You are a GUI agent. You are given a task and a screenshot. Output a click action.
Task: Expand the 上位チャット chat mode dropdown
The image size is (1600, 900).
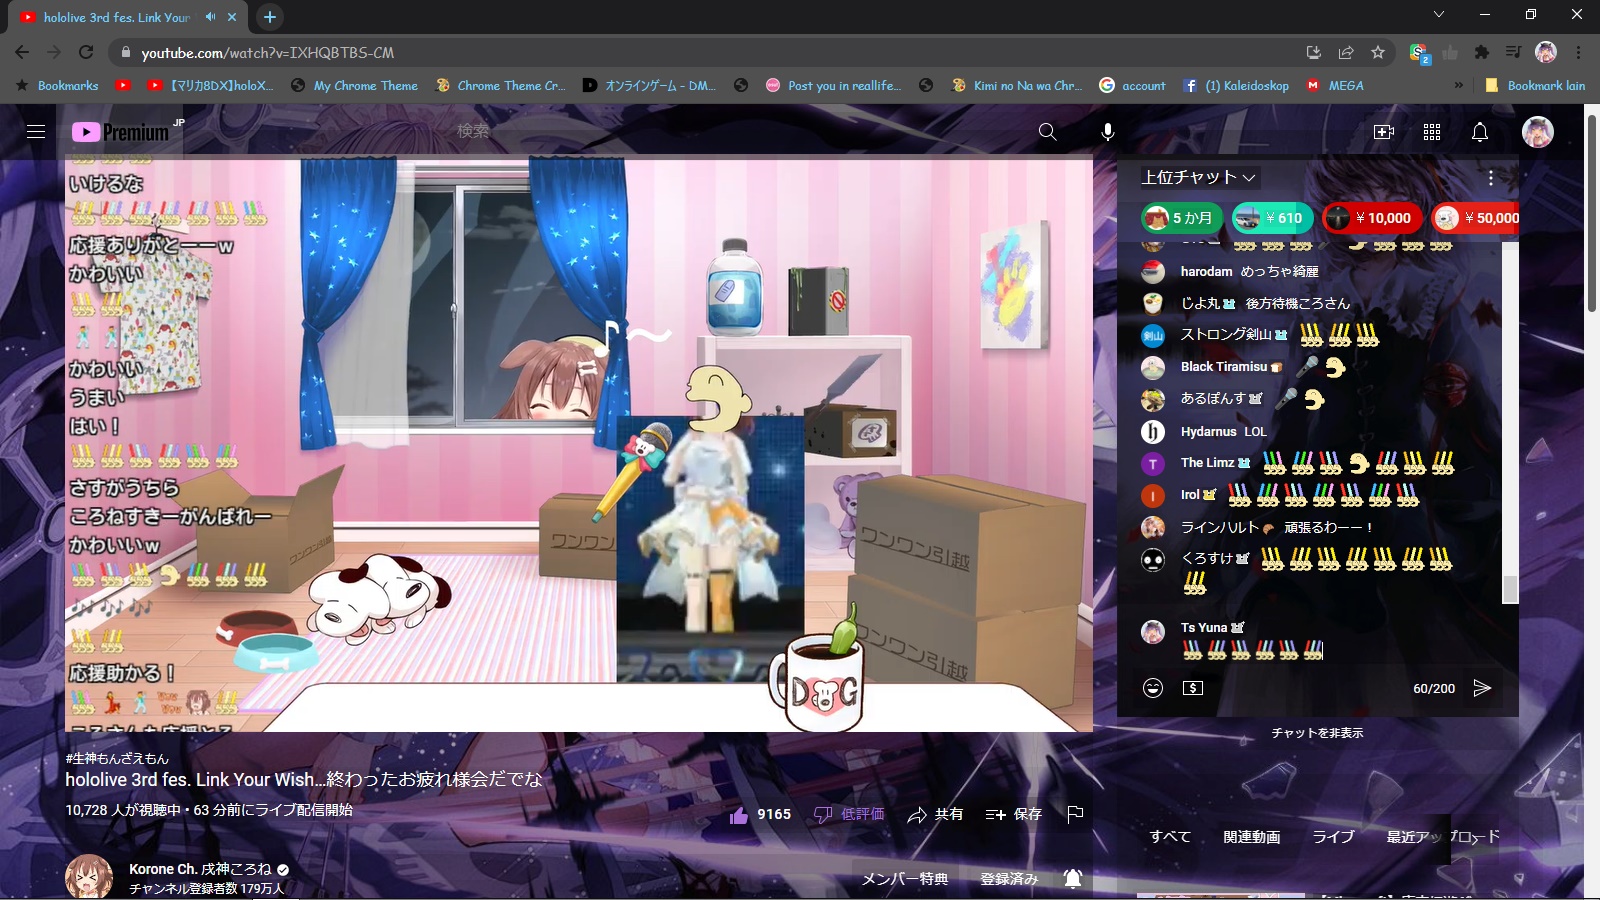pyautogui.click(x=1199, y=178)
